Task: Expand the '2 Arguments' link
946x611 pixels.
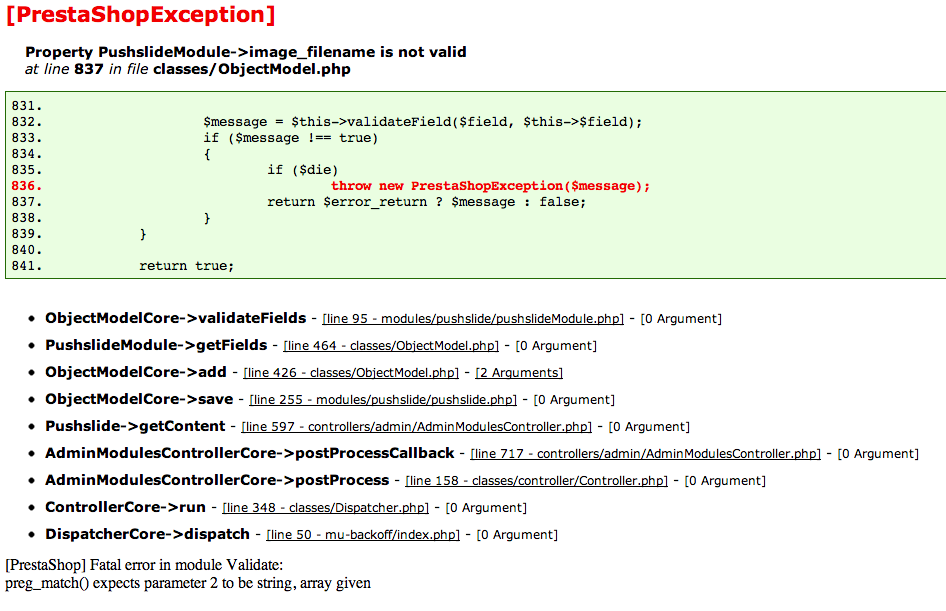Action: pyautogui.click(x=519, y=373)
